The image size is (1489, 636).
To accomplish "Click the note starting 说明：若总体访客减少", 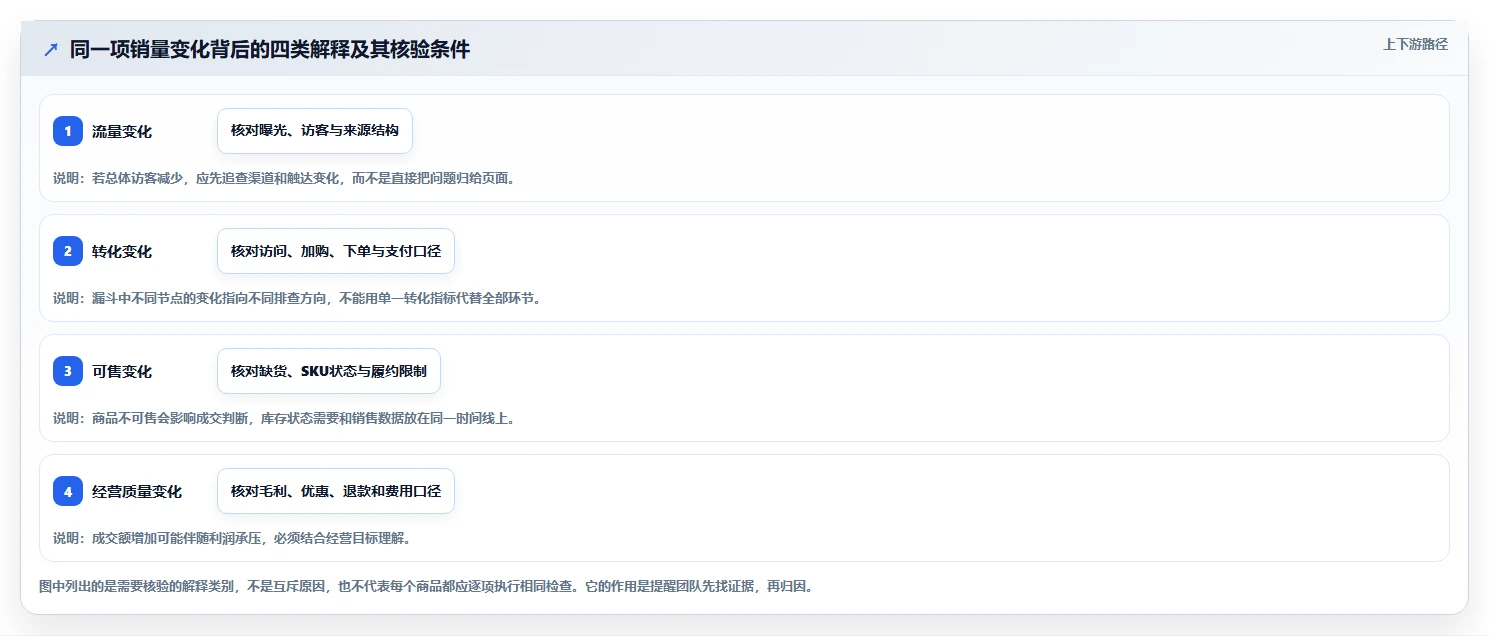I will pyautogui.click(x=284, y=178).
